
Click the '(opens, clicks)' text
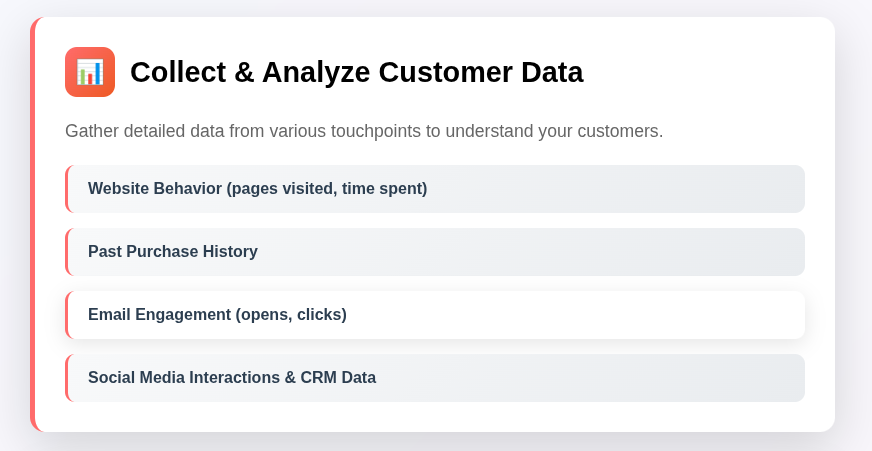[291, 315]
